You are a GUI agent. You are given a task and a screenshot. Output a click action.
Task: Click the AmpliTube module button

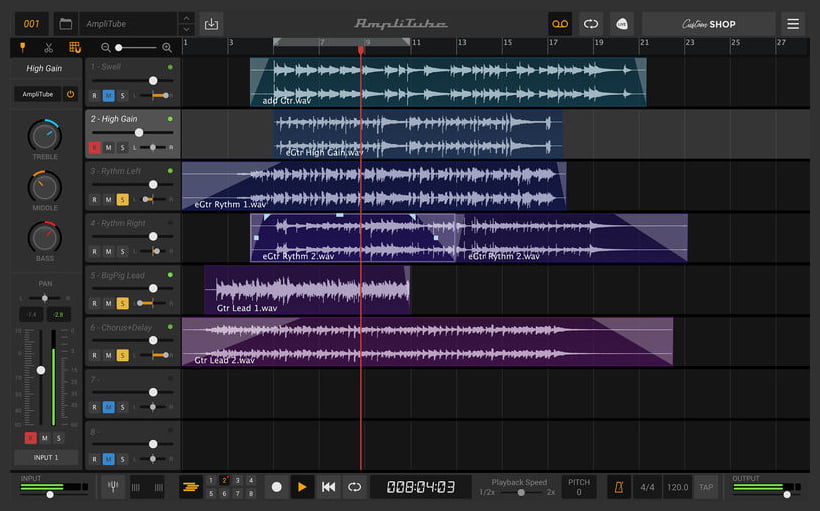point(38,94)
